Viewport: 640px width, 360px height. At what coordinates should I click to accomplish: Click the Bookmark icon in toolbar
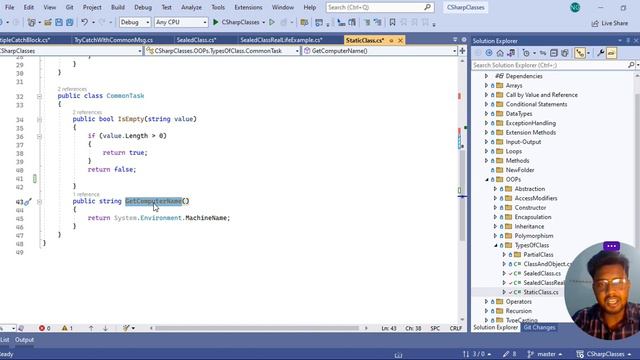point(392,22)
